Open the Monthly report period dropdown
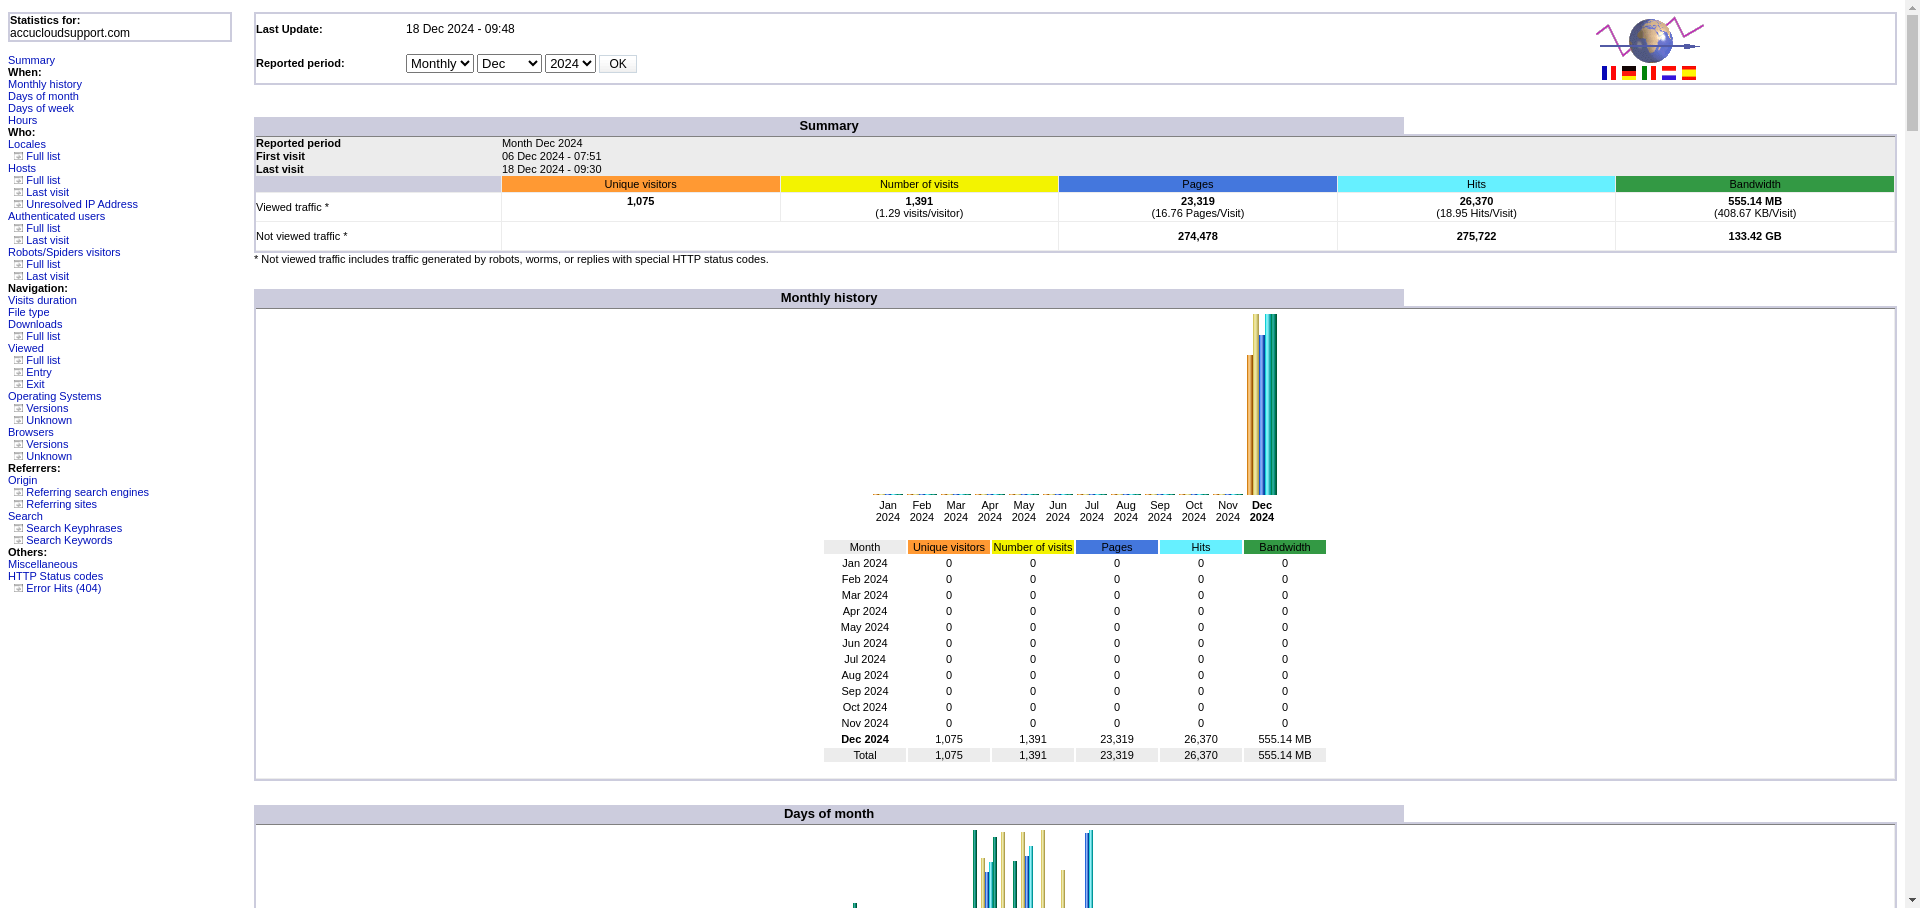 tap(439, 64)
